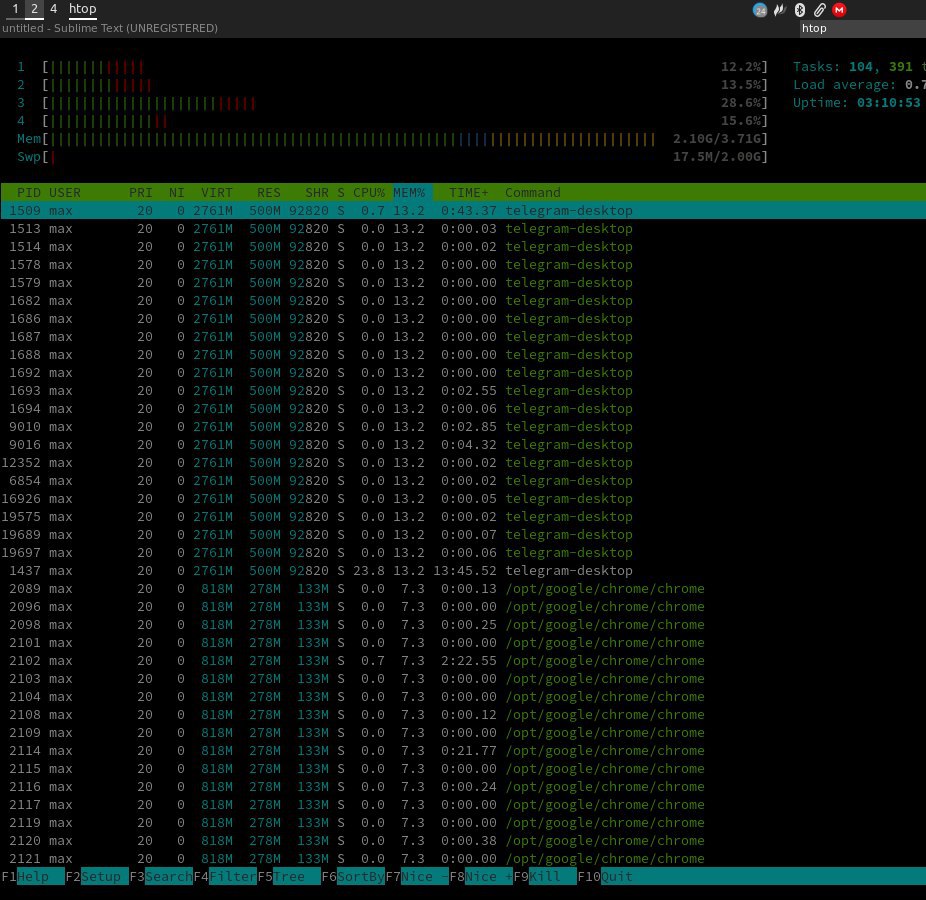Image resolution: width=926 pixels, height=900 pixels.
Task: Select telegram-desktop process PID 1513
Action: click(x=463, y=229)
